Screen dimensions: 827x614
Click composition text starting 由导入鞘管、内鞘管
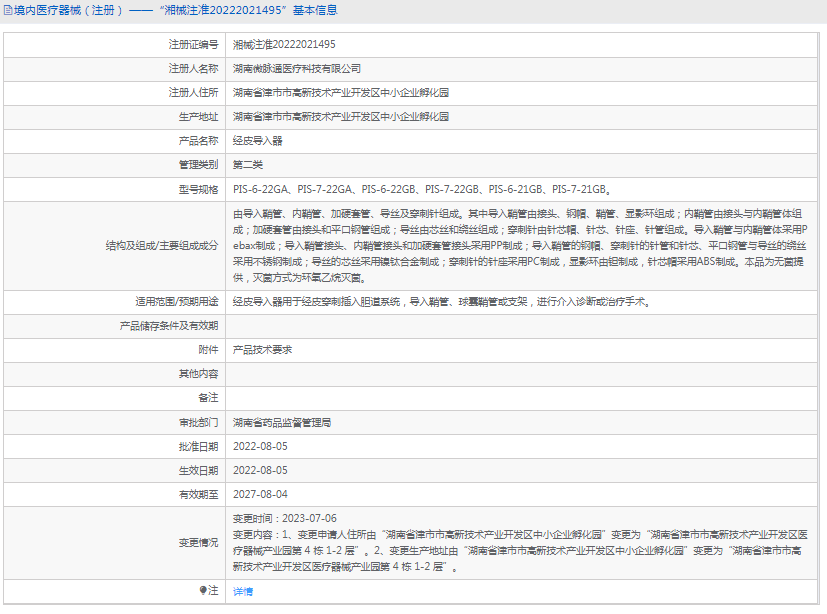click(520, 246)
